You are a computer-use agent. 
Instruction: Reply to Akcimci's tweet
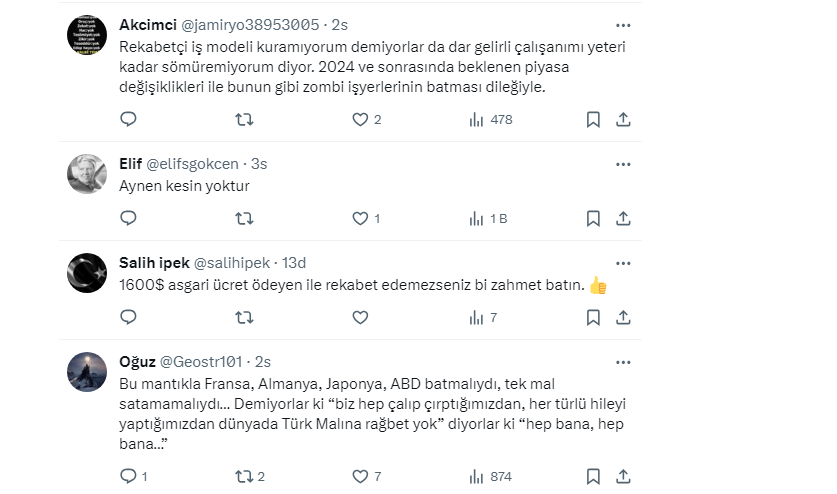point(128,119)
